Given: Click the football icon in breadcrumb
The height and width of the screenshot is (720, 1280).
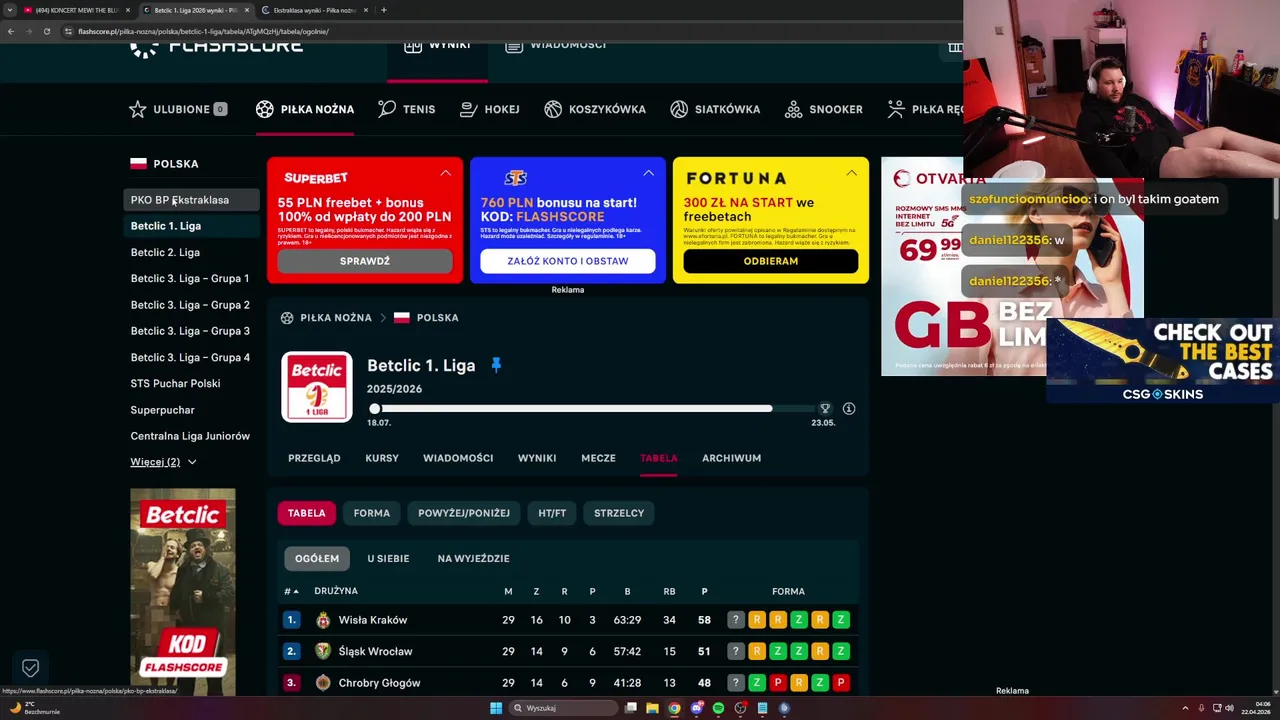Looking at the screenshot, I should point(287,318).
